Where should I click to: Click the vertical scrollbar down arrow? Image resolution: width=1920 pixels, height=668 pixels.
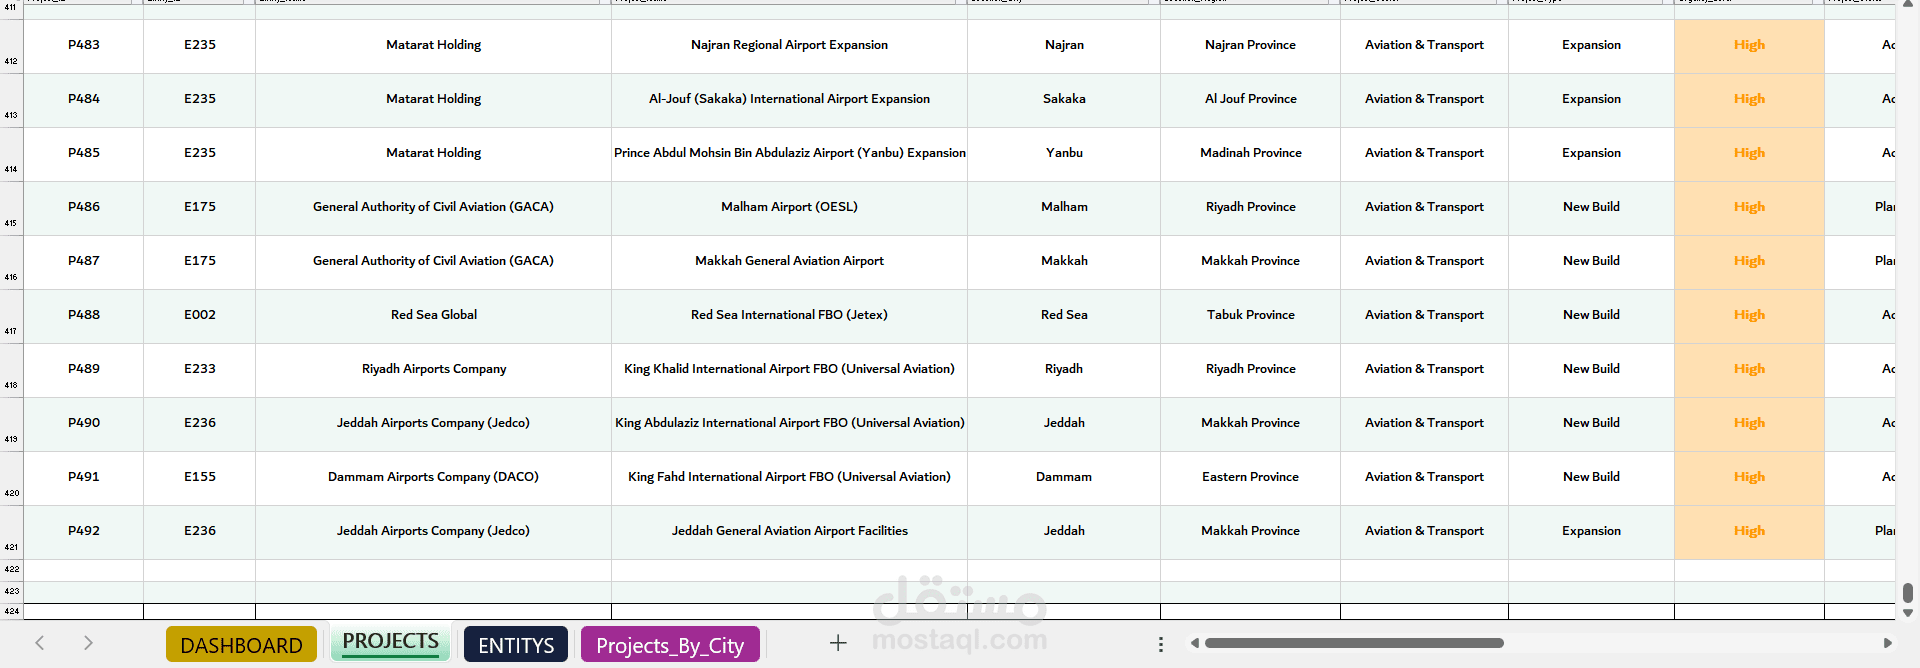click(1908, 612)
